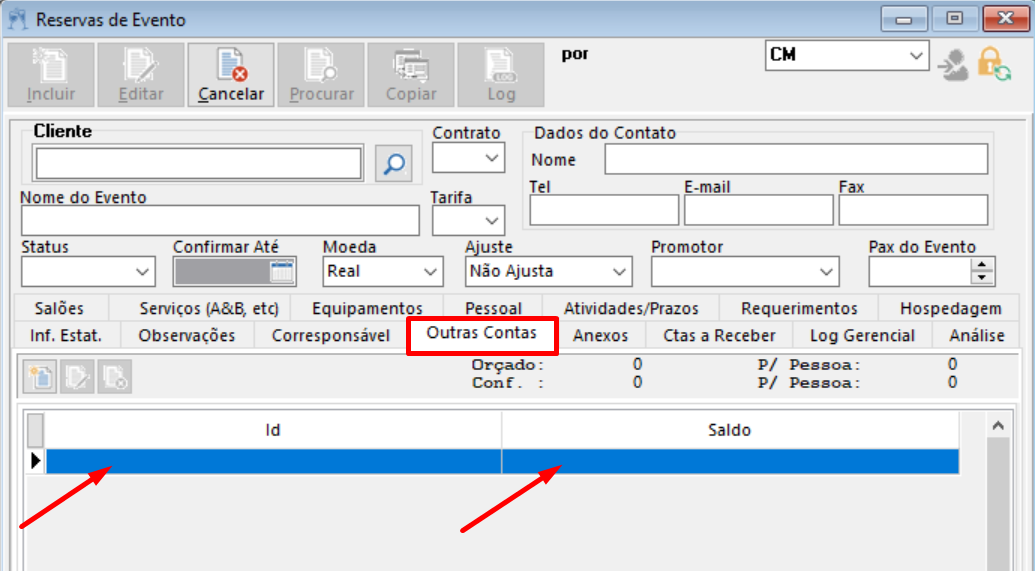
Task: Select the highlighted row's Saldo cell
Action: [x=730, y=461]
